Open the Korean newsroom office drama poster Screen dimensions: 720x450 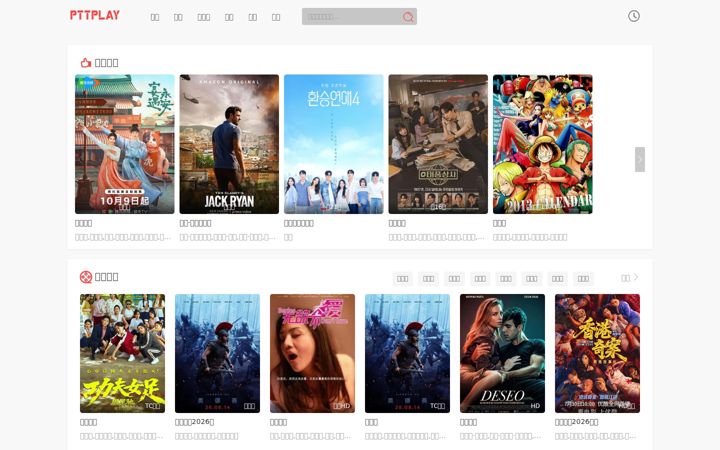438,144
